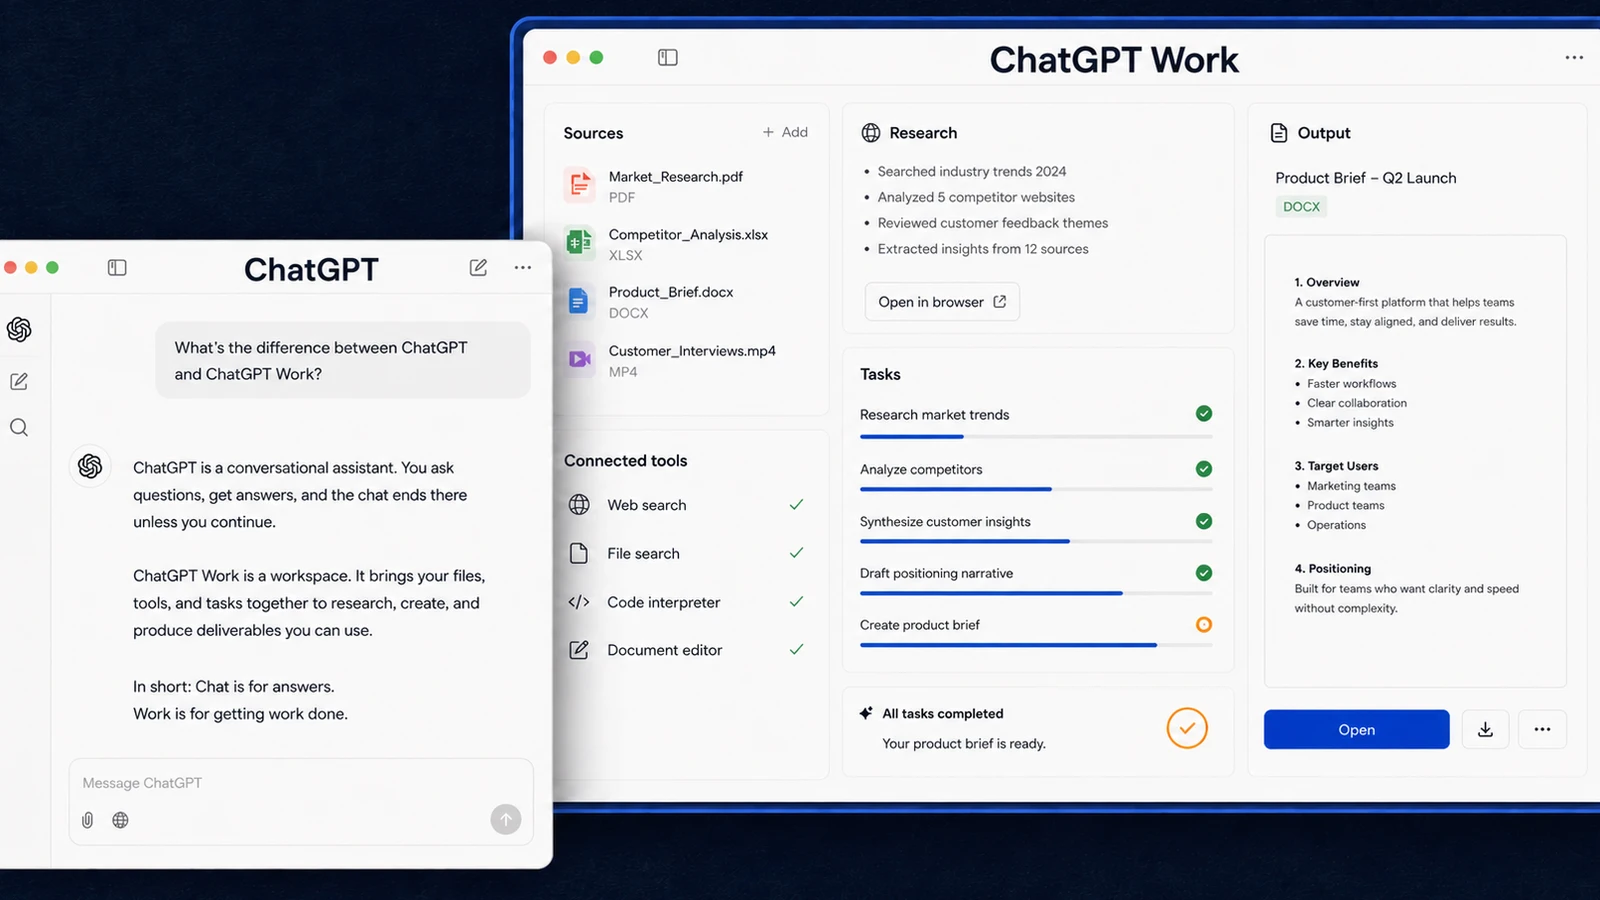Download the product brief output

[1486, 730]
